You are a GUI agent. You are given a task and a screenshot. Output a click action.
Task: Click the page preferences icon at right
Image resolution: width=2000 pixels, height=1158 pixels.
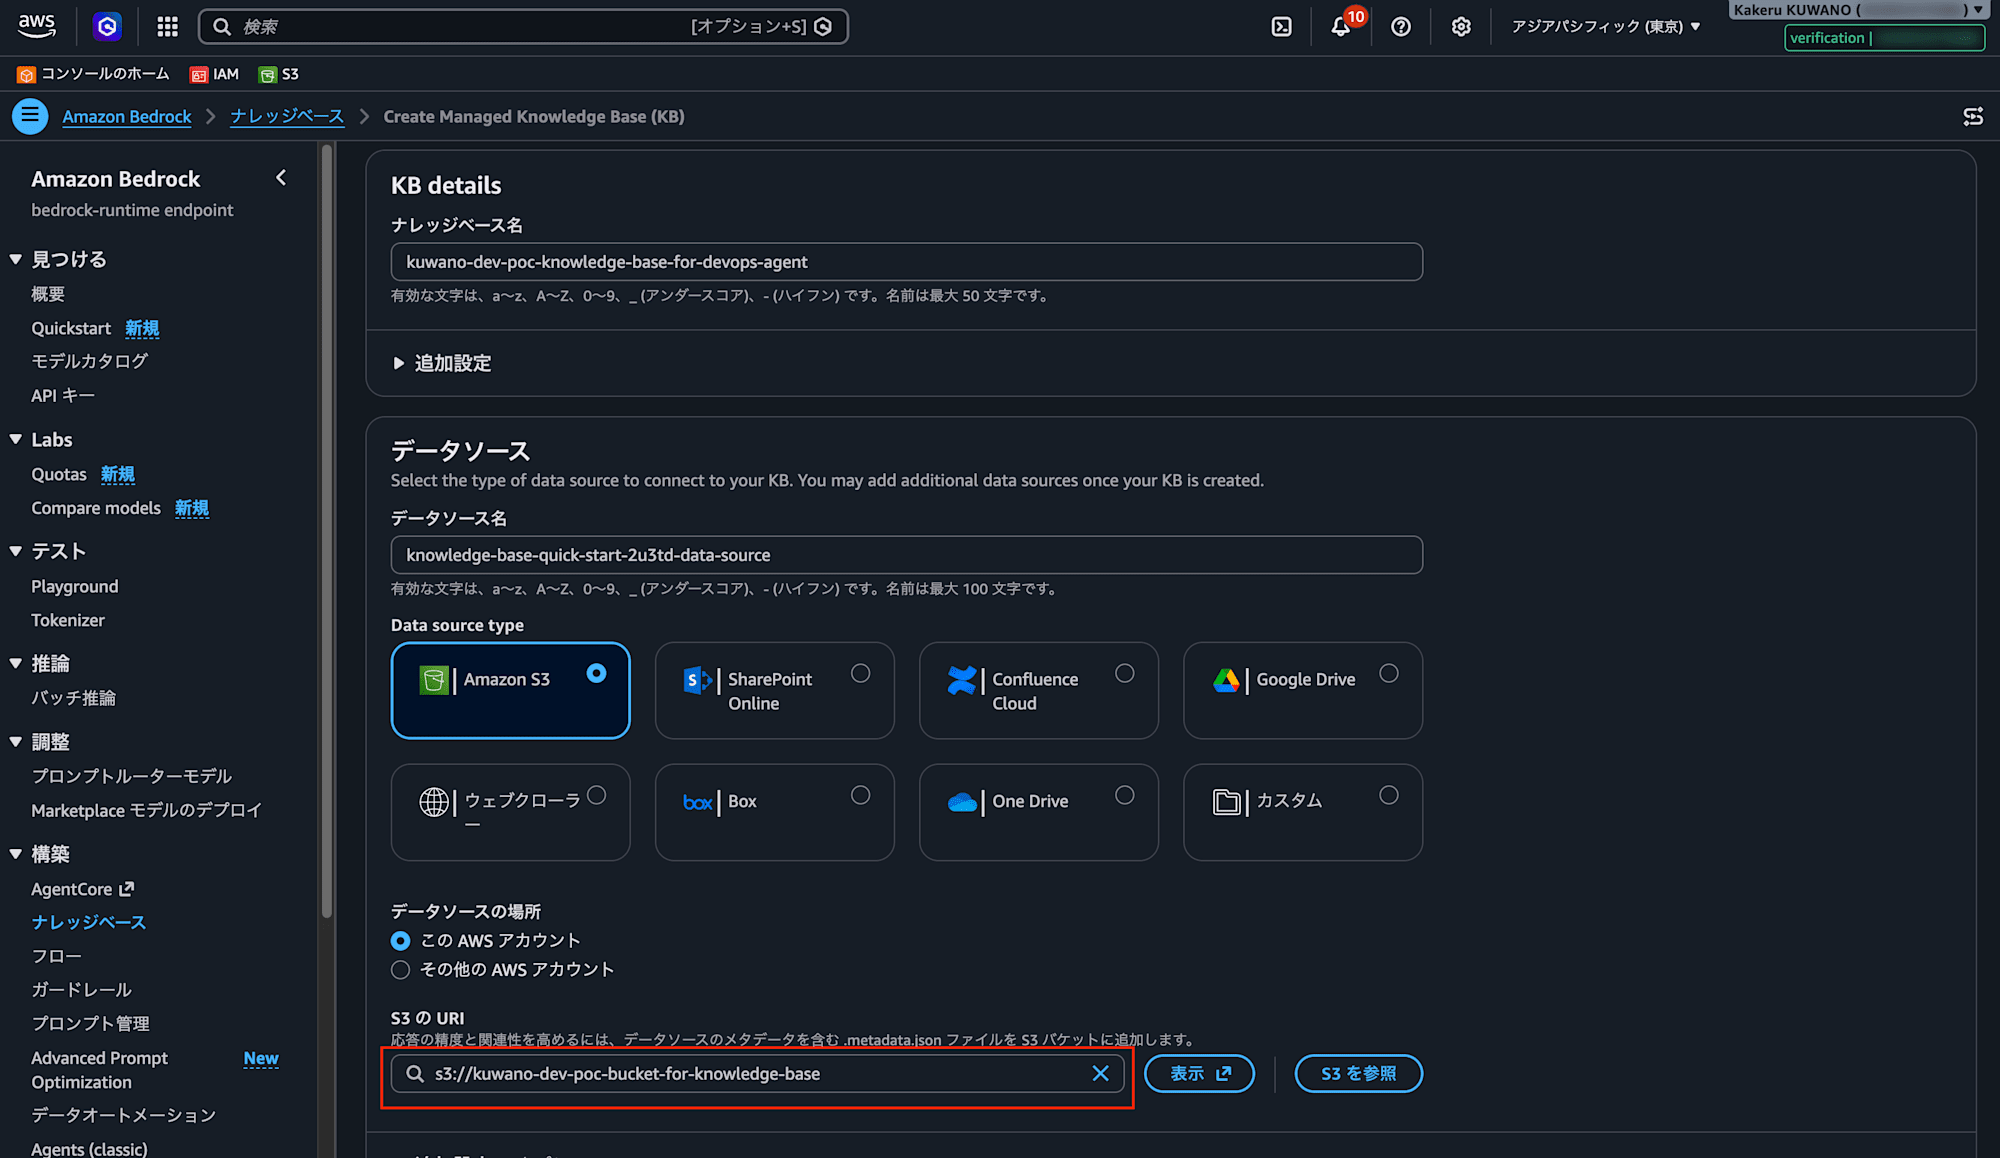point(1973,117)
